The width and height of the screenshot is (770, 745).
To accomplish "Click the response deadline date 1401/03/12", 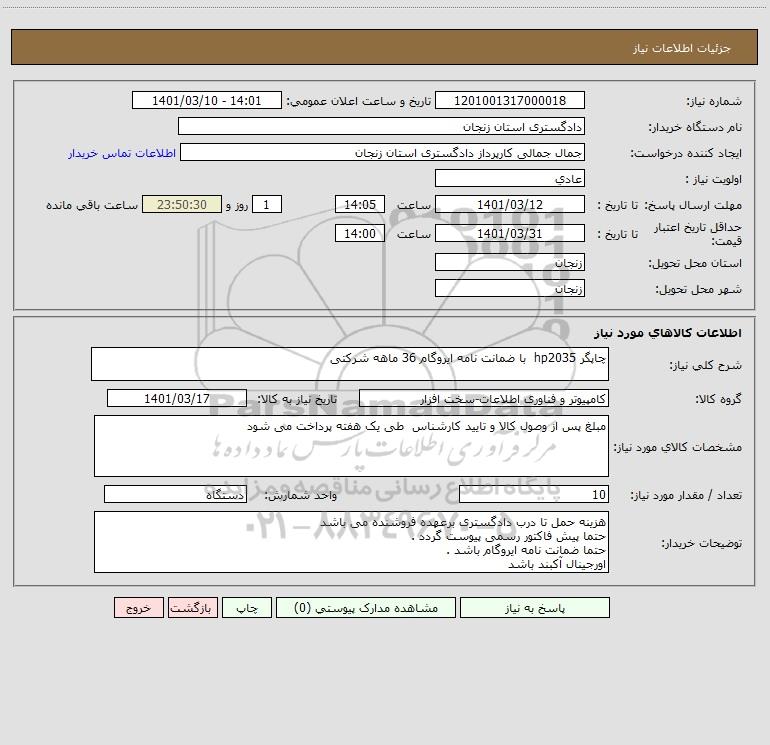I will tap(510, 204).
